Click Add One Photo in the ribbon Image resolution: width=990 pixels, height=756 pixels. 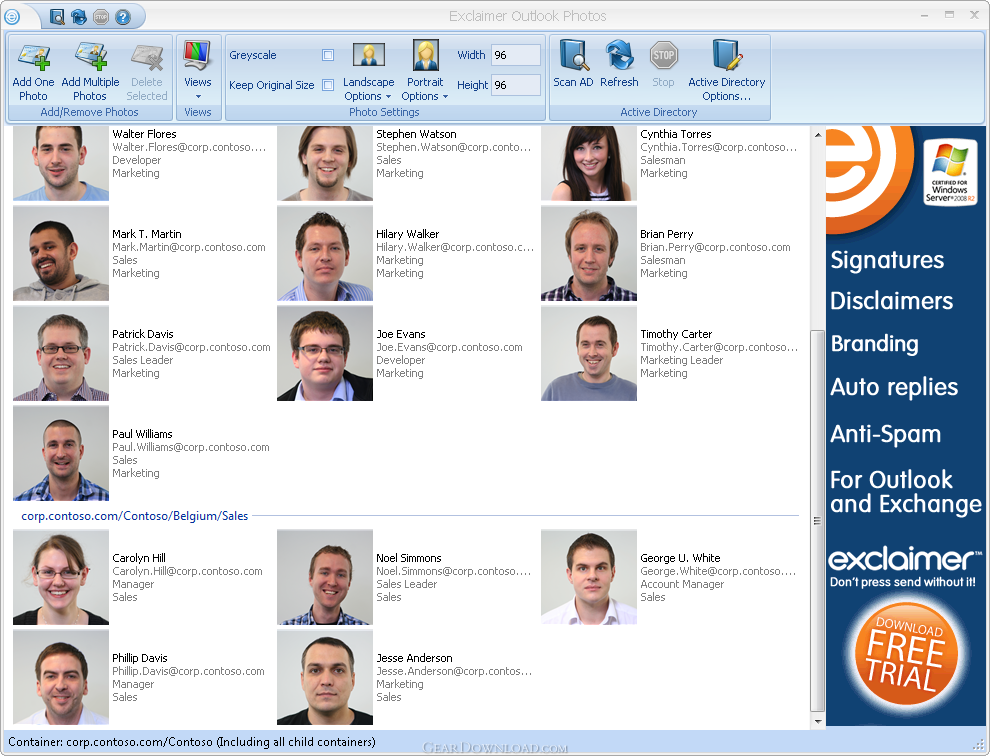(x=33, y=71)
